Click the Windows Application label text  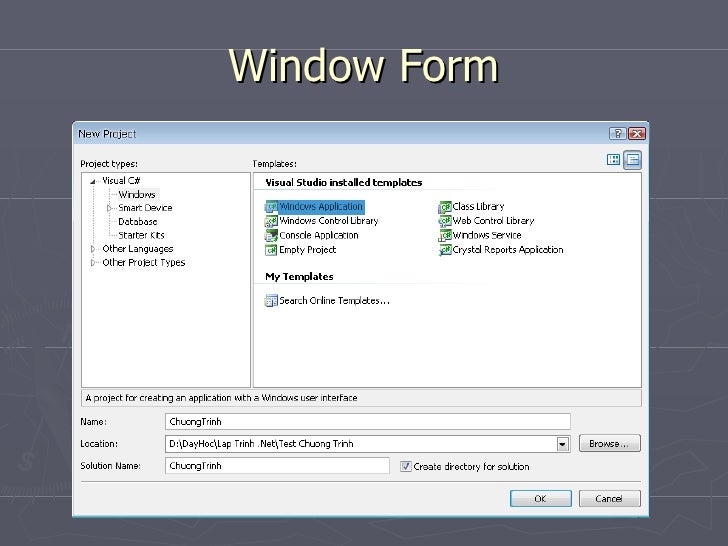[321, 207]
